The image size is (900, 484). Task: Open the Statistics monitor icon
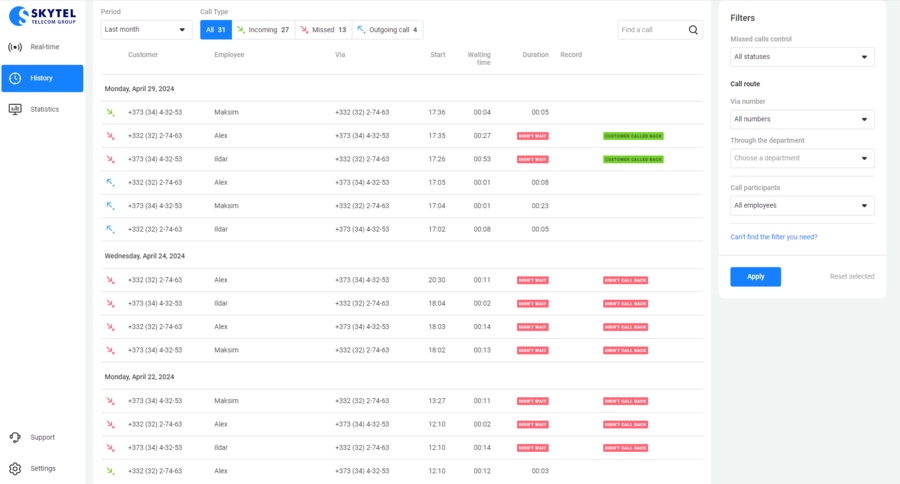(16, 109)
